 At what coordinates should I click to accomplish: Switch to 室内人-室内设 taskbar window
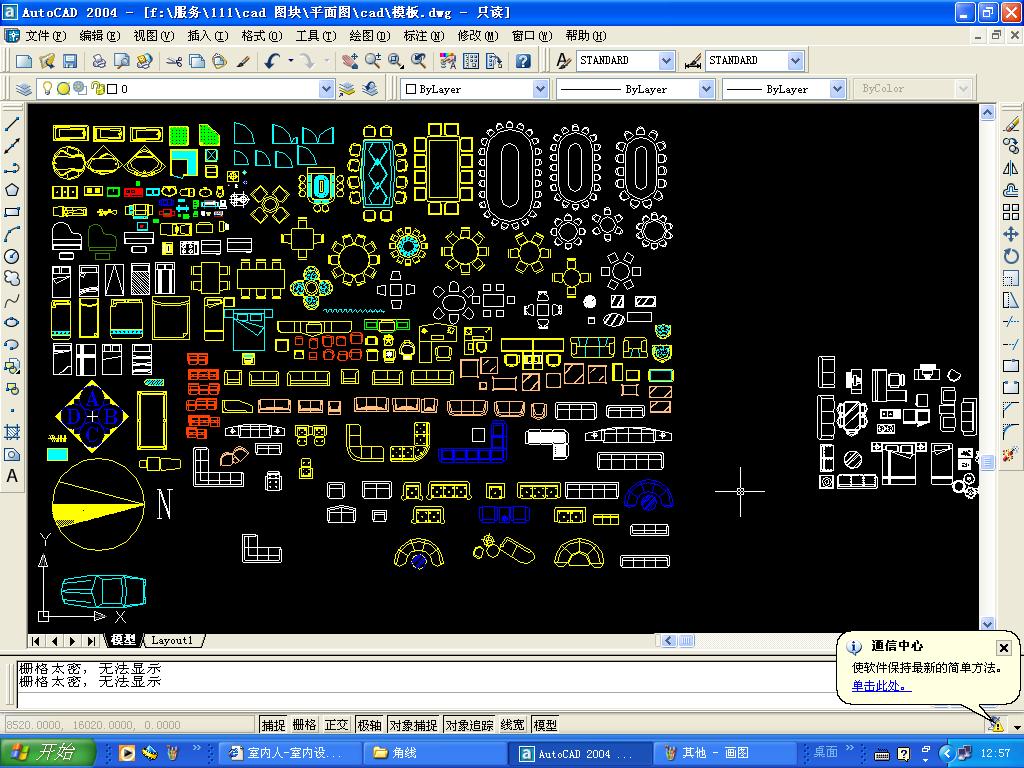tap(289, 753)
